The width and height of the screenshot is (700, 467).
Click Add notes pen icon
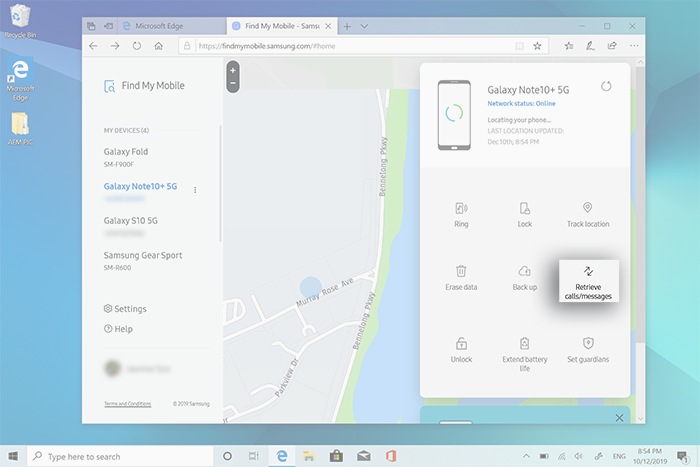(590, 46)
